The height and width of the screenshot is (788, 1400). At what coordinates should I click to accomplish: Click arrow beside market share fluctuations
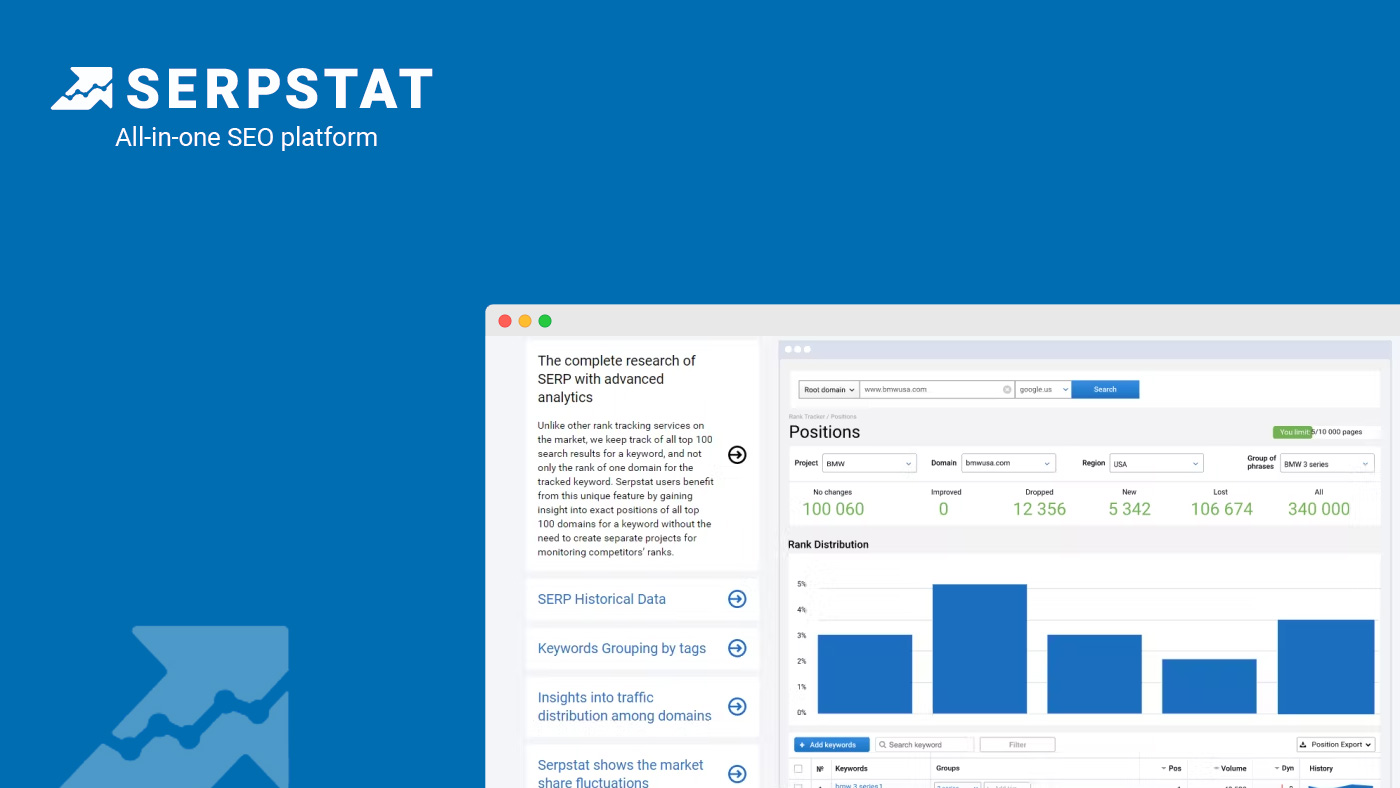click(737, 774)
